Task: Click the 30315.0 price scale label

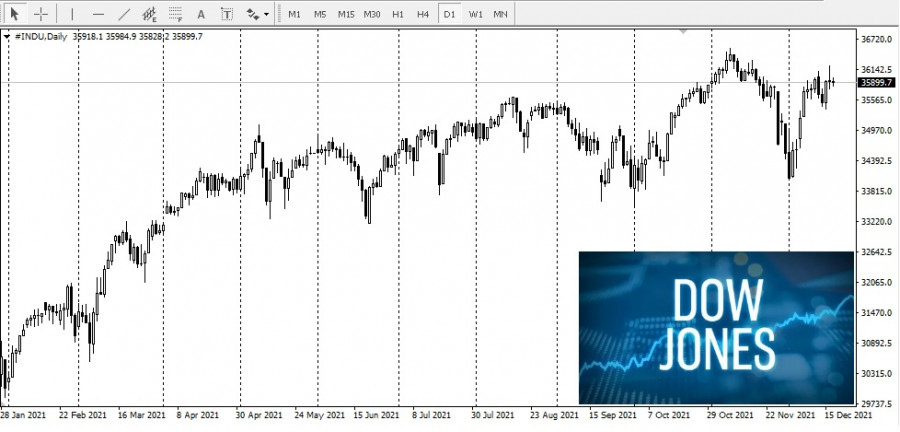Action: [877, 373]
